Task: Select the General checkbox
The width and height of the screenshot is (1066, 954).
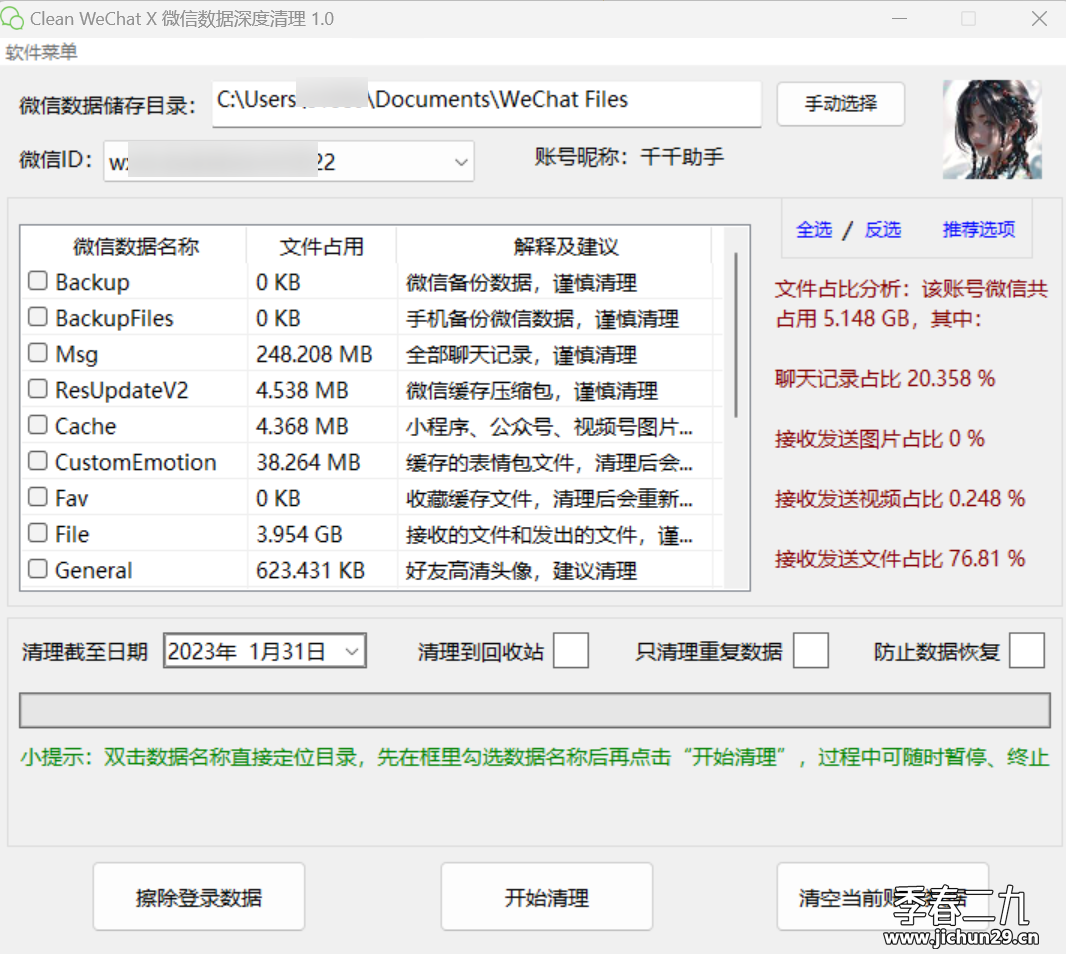Action: pos(38,569)
